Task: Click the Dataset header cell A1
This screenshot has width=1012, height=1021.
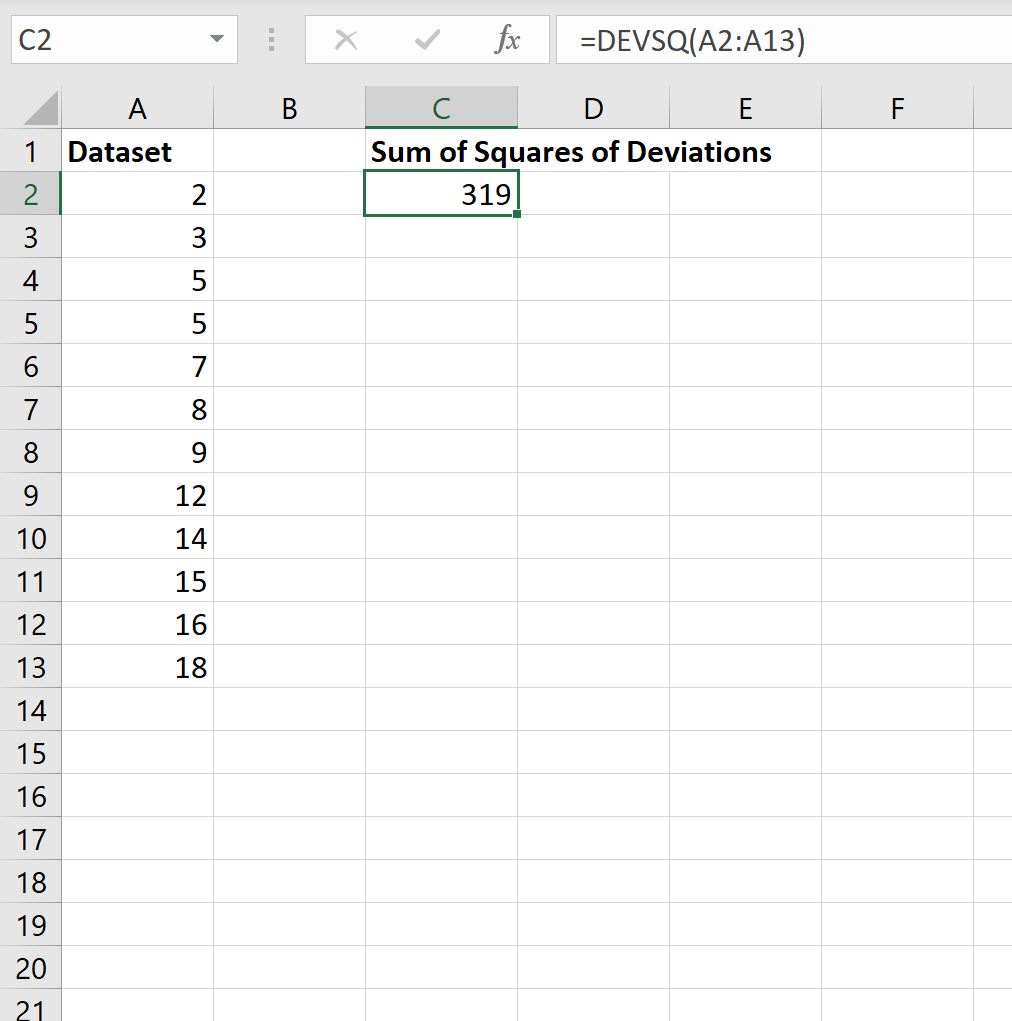Action: (137, 151)
